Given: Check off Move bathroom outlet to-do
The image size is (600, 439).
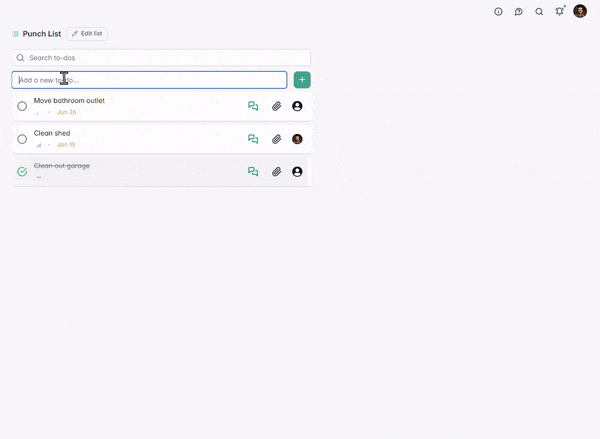Looking at the screenshot, I should pyautogui.click(x=22, y=106).
